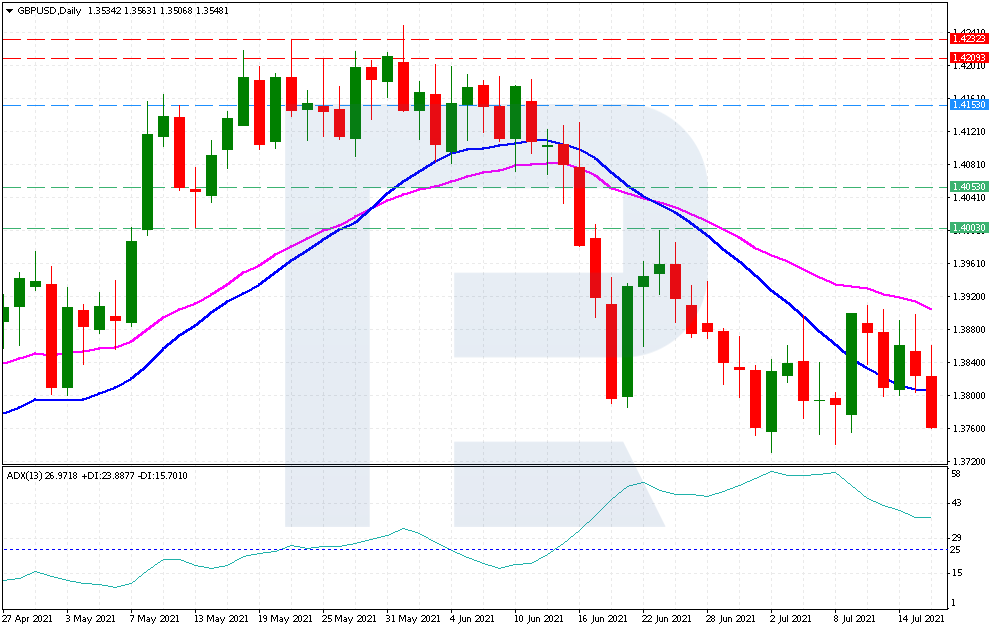993x630 pixels.
Task: Select the red 1.42323 price label
Action: 969,39
